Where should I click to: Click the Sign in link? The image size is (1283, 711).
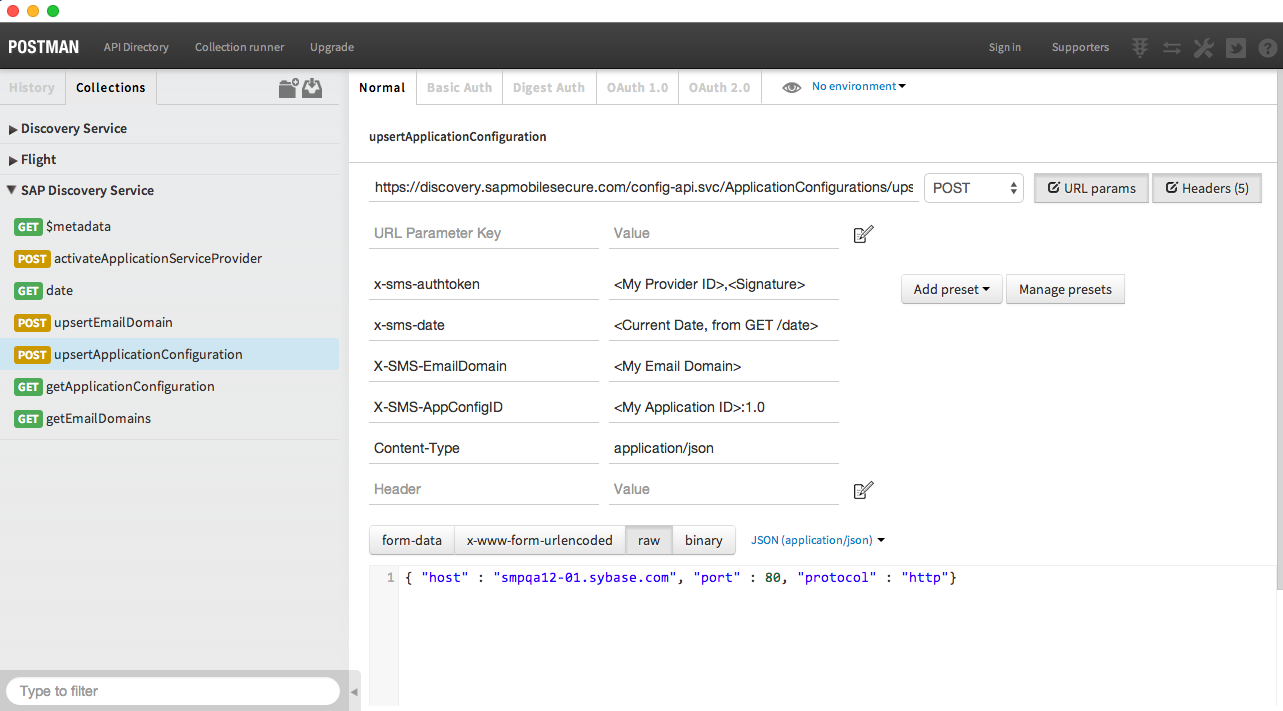tap(1005, 47)
